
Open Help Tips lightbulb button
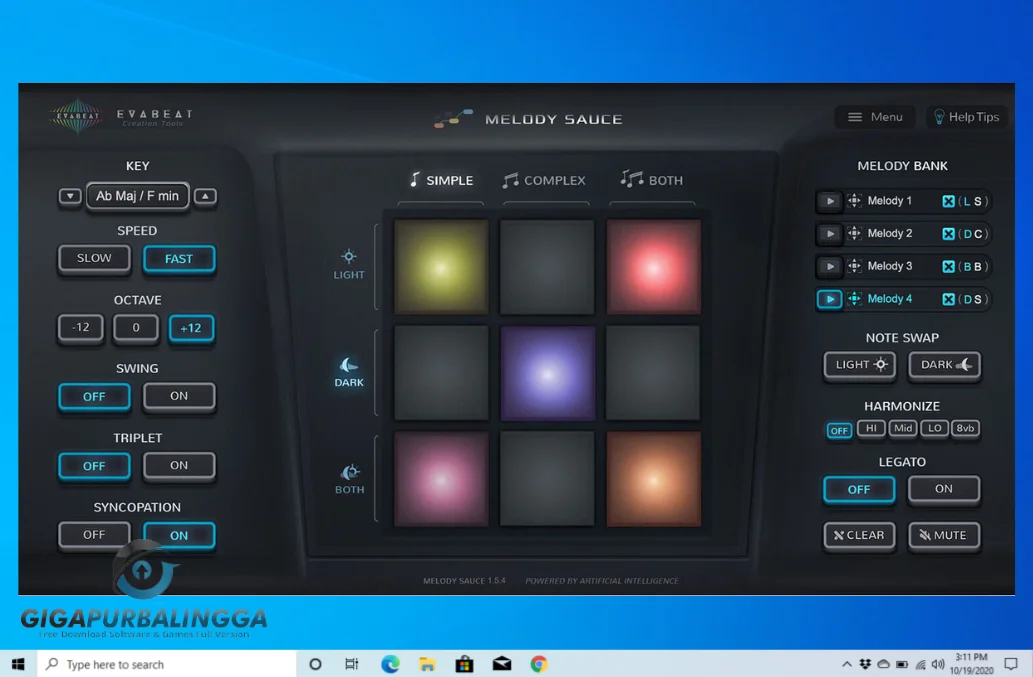(966, 117)
